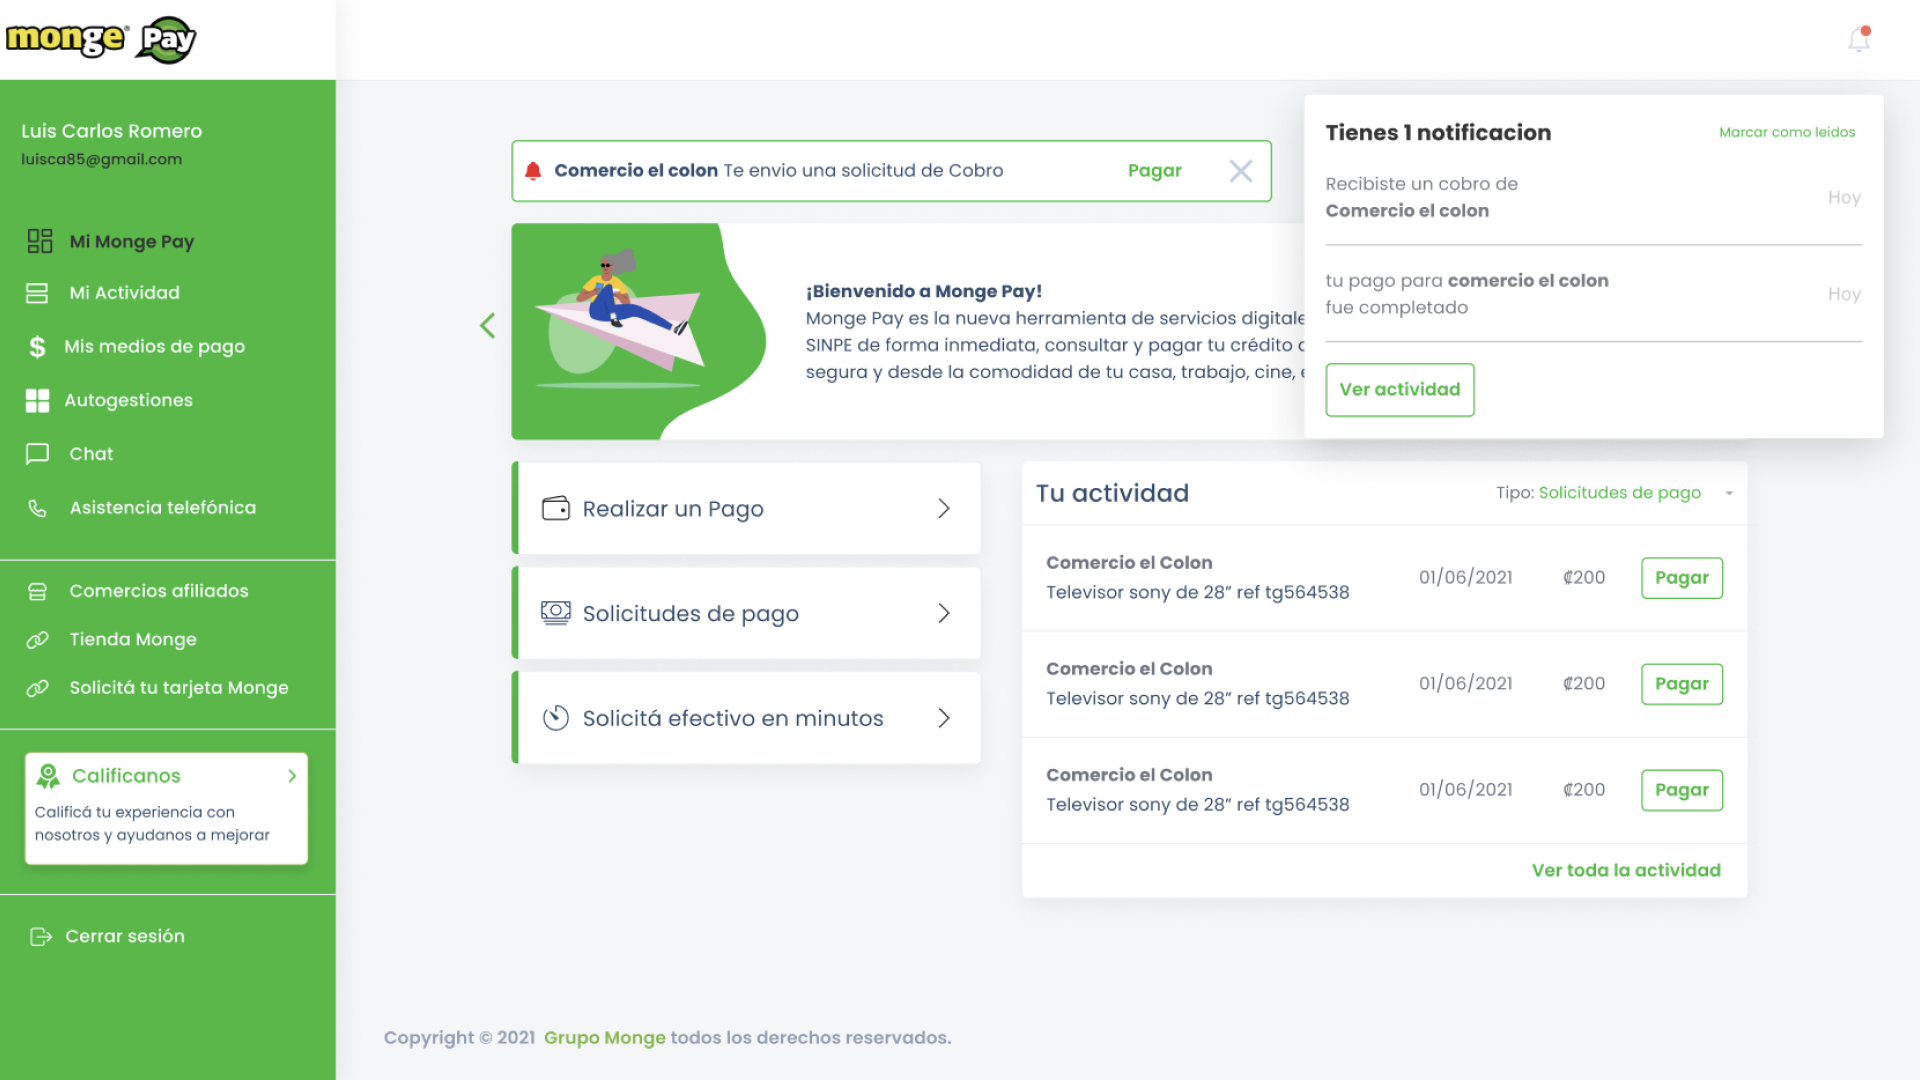Expand Realizar un Pago chevron
The height and width of the screenshot is (1080, 1920).
pyautogui.click(x=944, y=508)
